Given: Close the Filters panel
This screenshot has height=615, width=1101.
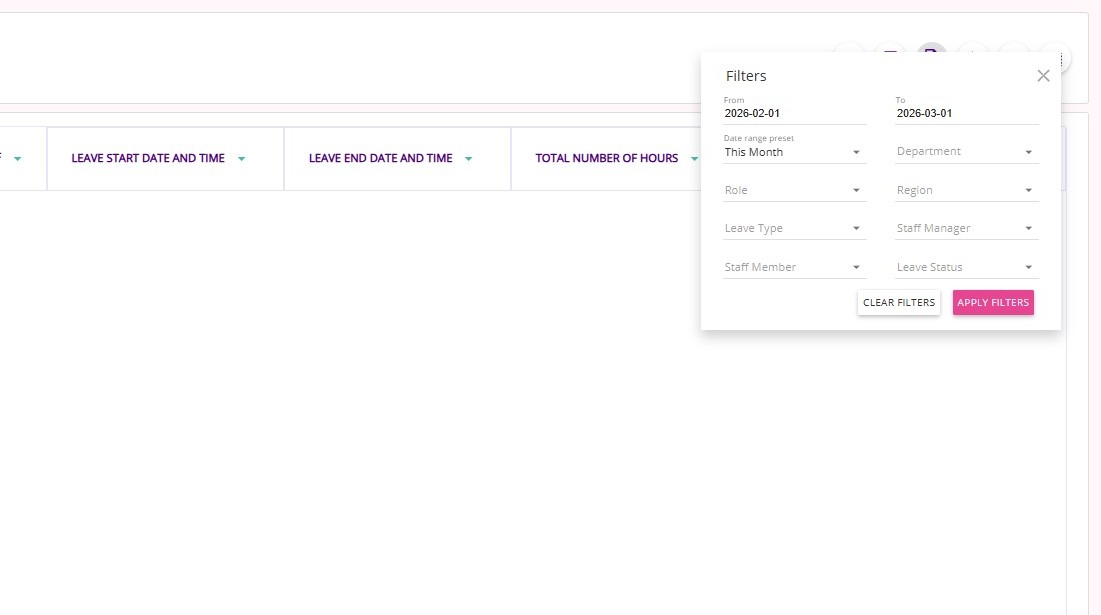Looking at the screenshot, I should 1043,76.
